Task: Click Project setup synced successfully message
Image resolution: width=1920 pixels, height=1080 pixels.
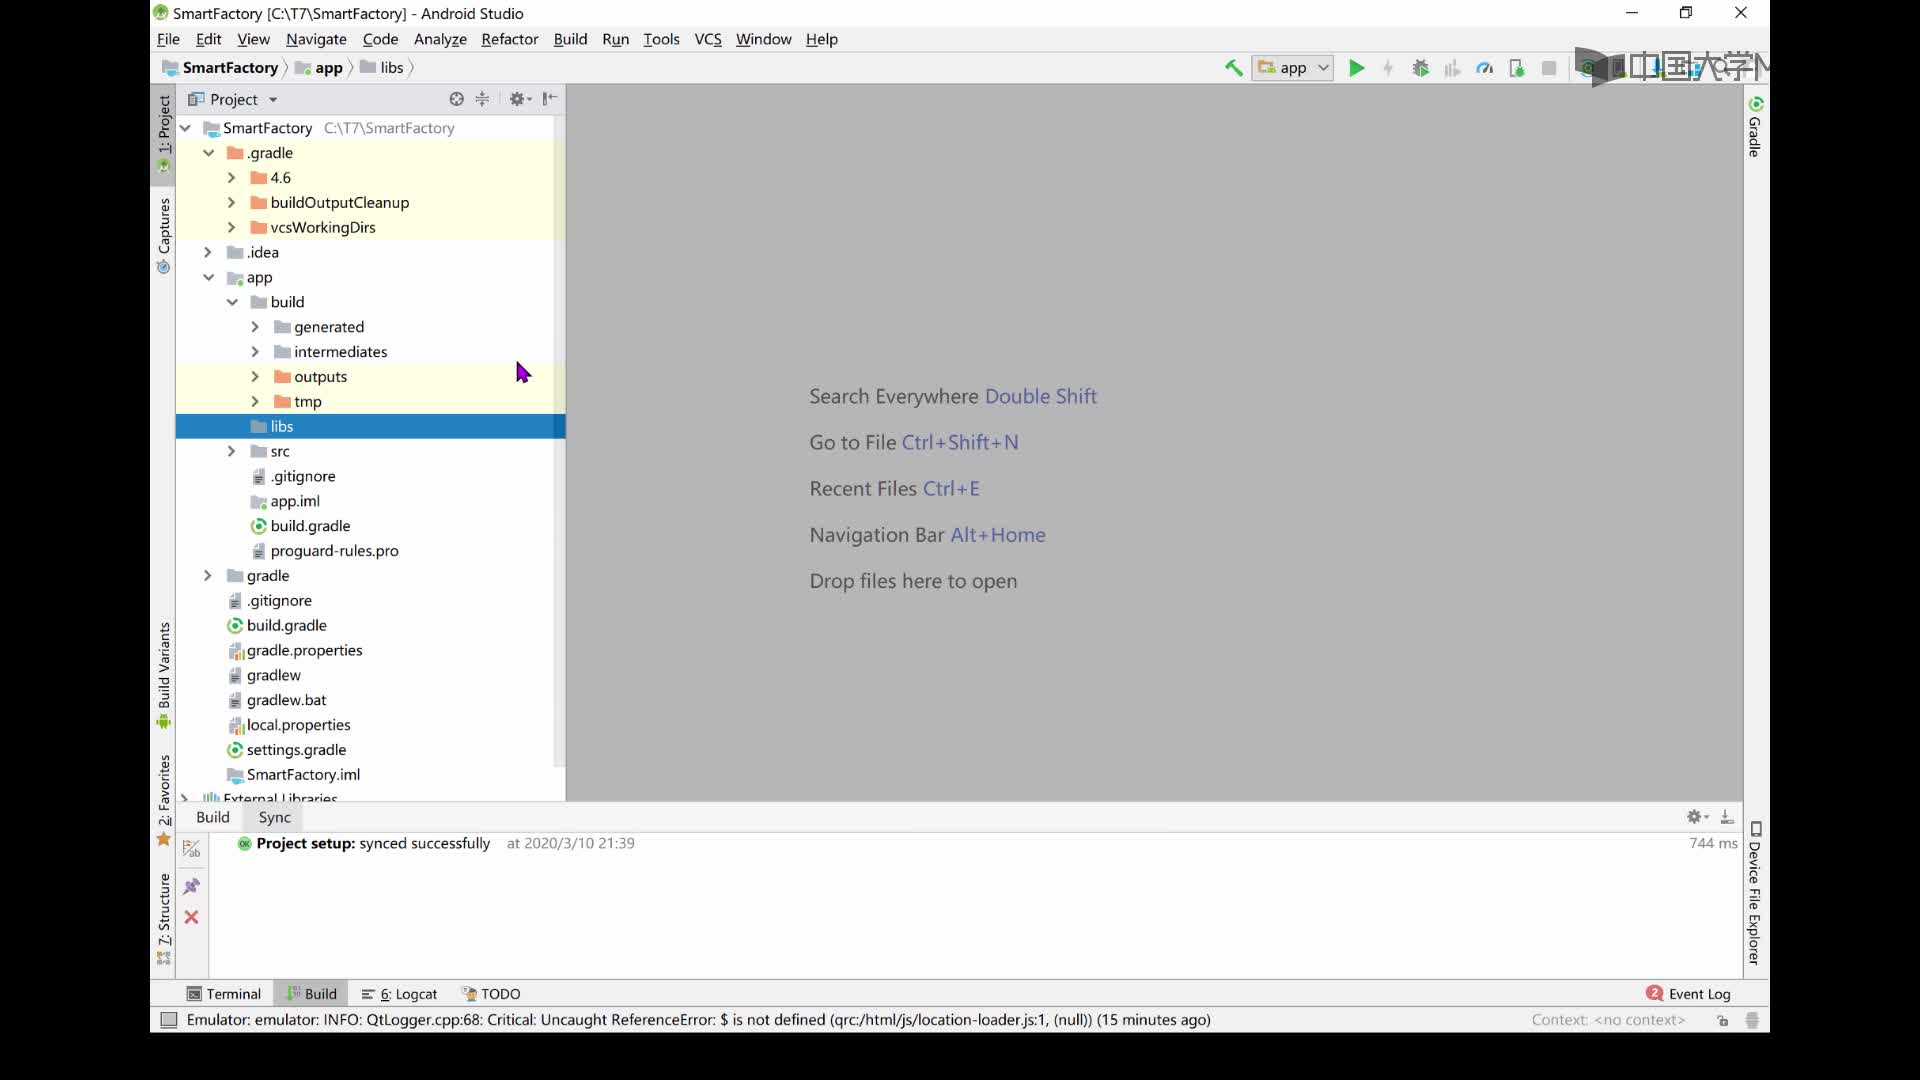Action: point(372,843)
